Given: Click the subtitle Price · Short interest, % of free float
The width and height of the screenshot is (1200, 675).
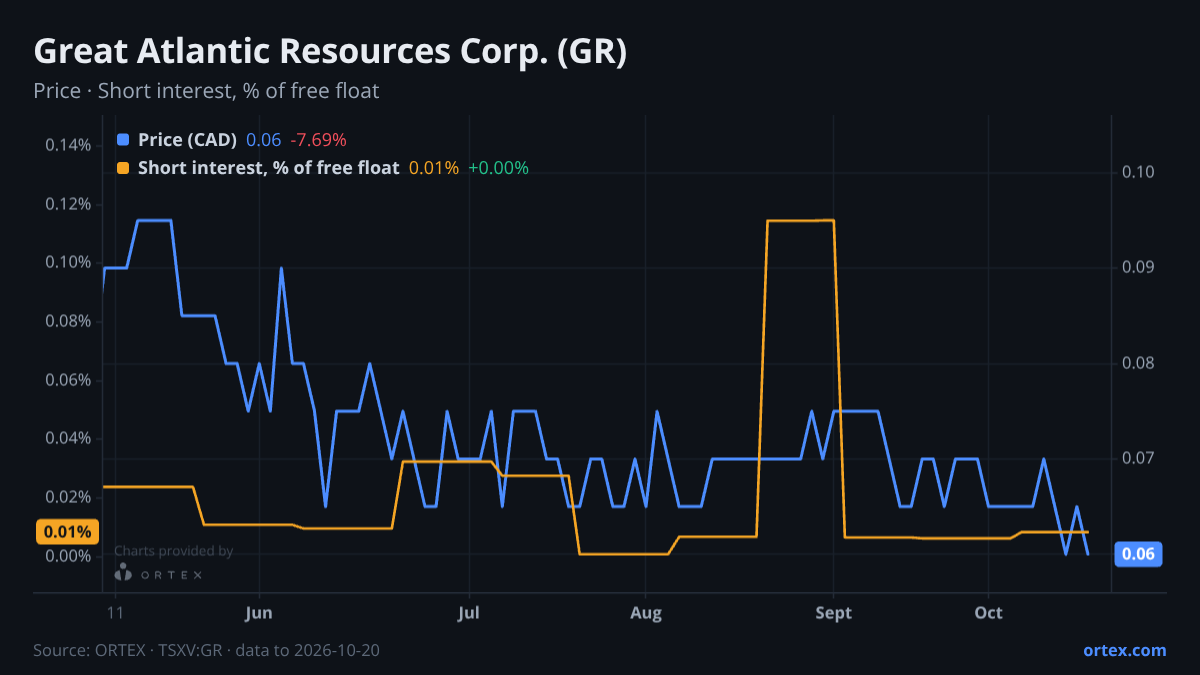Looking at the screenshot, I should [x=206, y=91].
